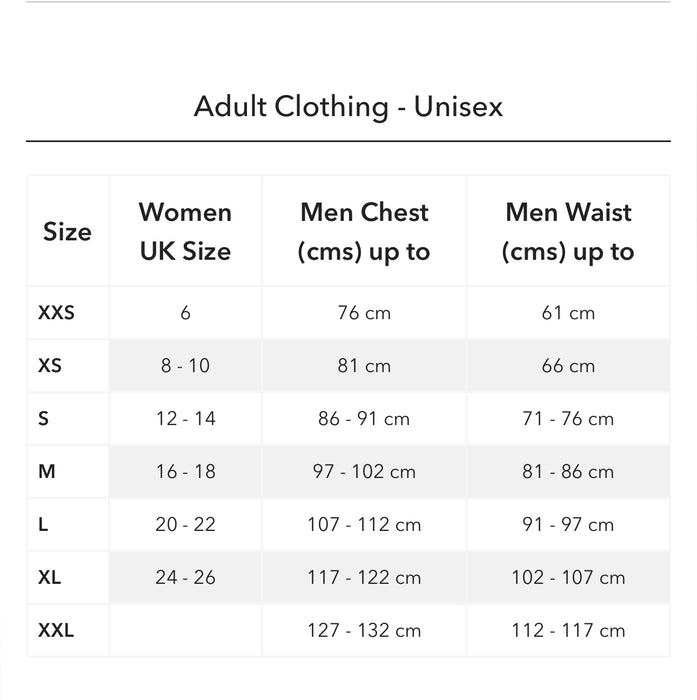Select the 117 - 122 cm chest value
This screenshot has height=700, width=697.
[364, 578]
